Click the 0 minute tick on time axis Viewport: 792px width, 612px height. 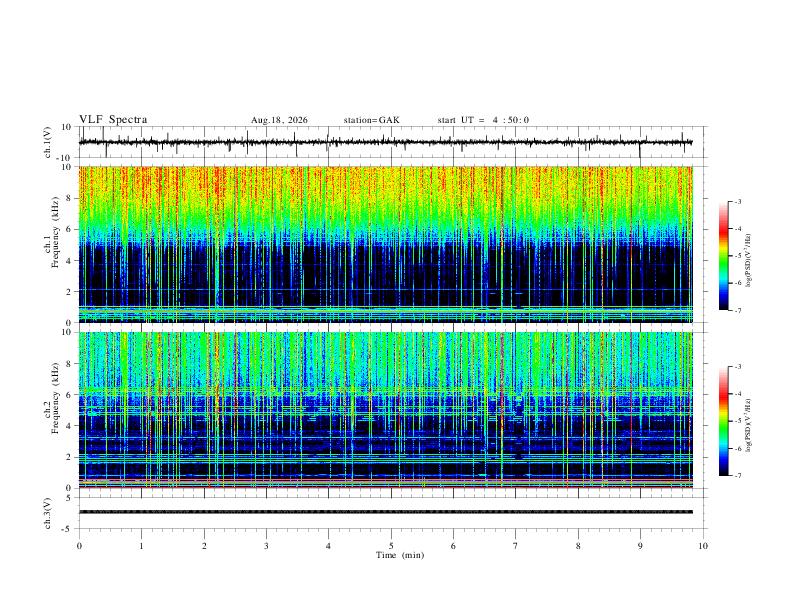click(79, 546)
